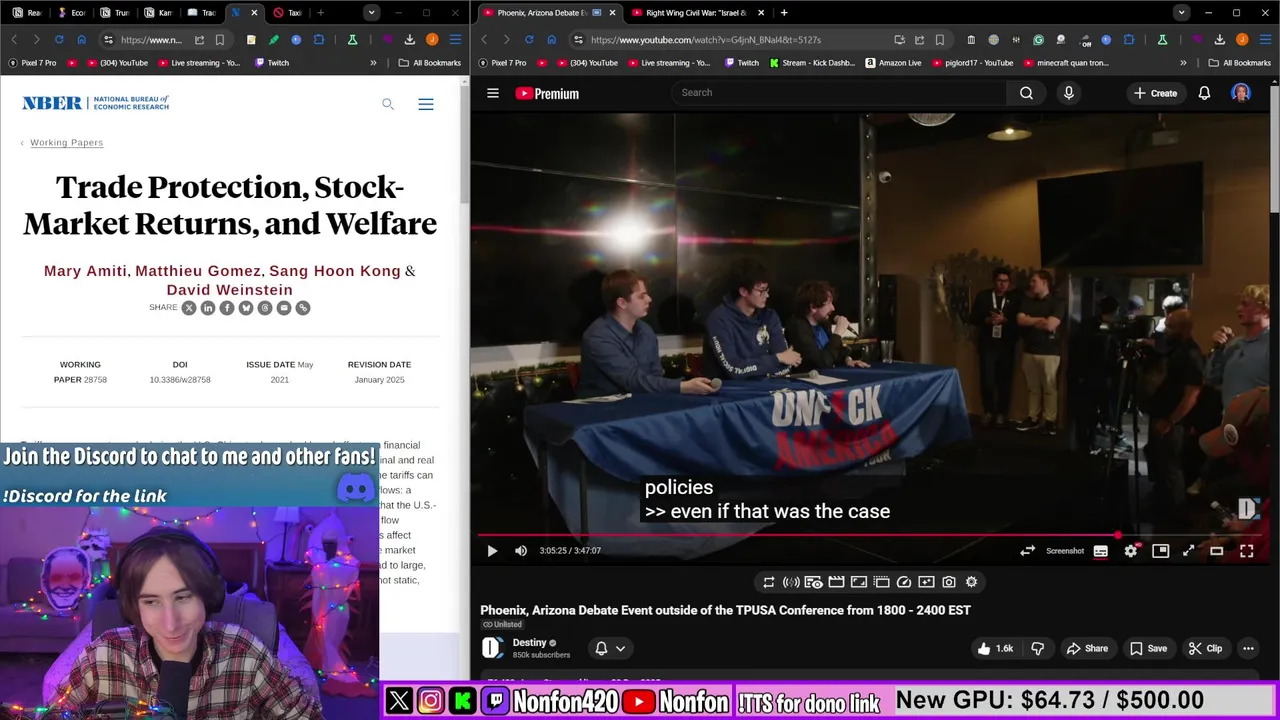Reload the YouTube page

(x=529, y=40)
